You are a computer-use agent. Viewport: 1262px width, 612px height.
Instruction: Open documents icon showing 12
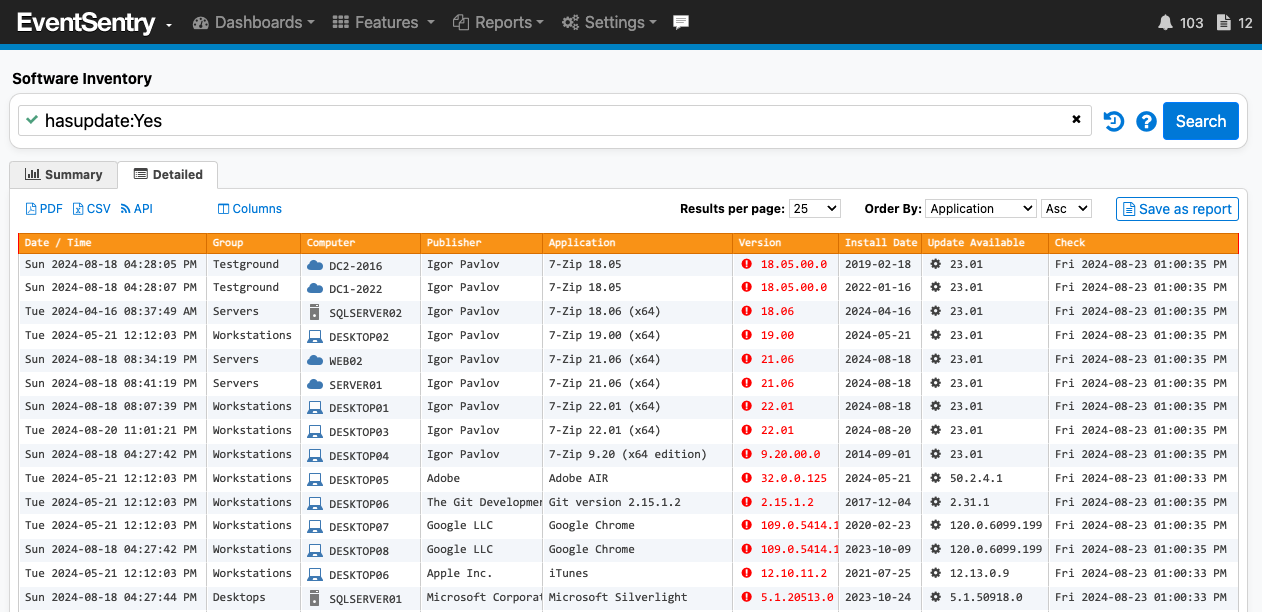pyautogui.click(x=1234, y=22)
